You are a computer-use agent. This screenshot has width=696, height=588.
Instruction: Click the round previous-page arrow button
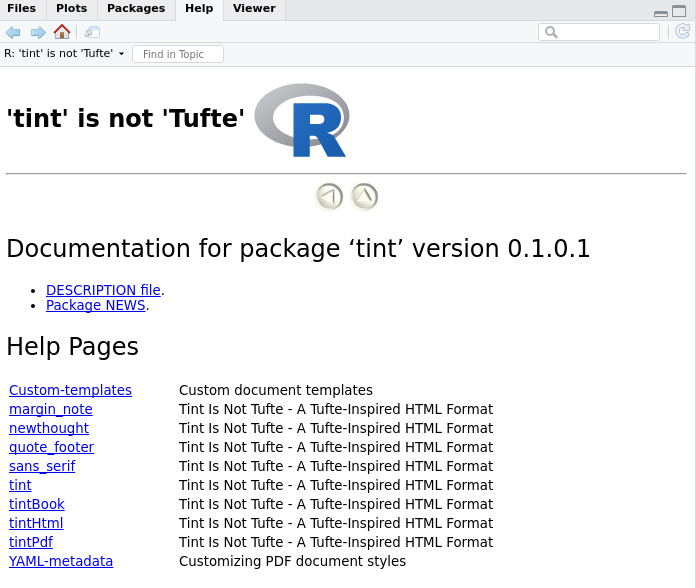[329, 197]
